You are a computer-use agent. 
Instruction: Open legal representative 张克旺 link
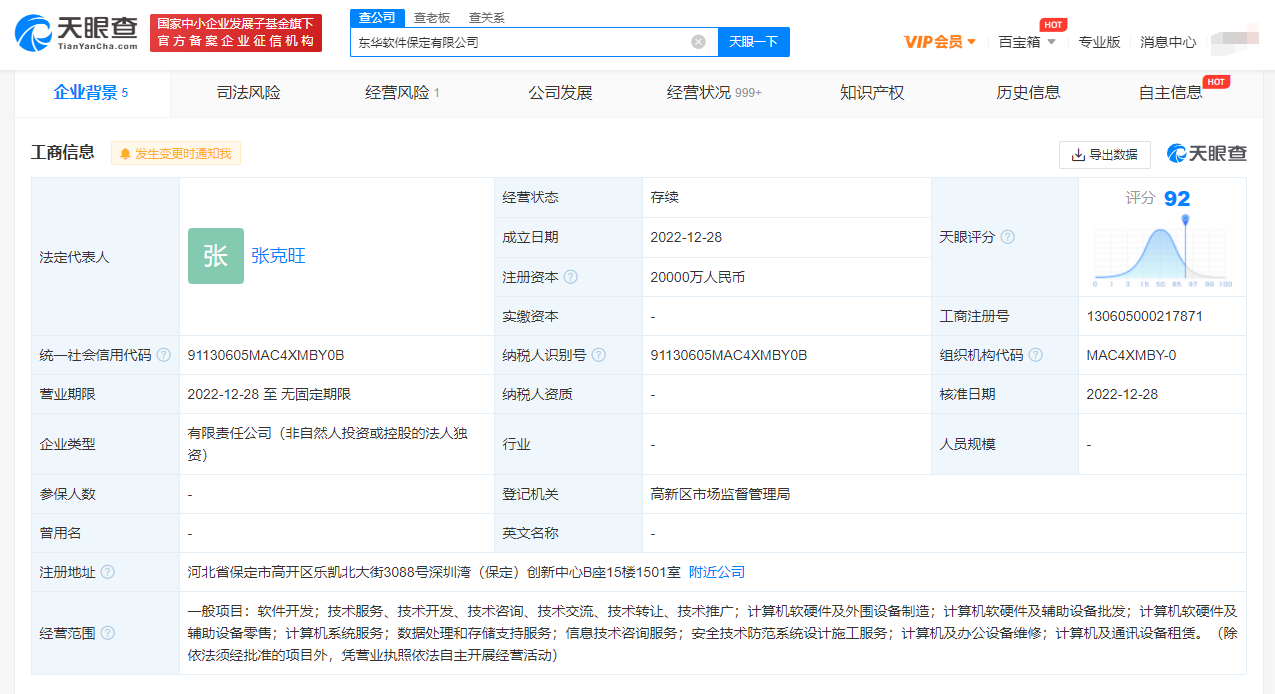[278, 256]
